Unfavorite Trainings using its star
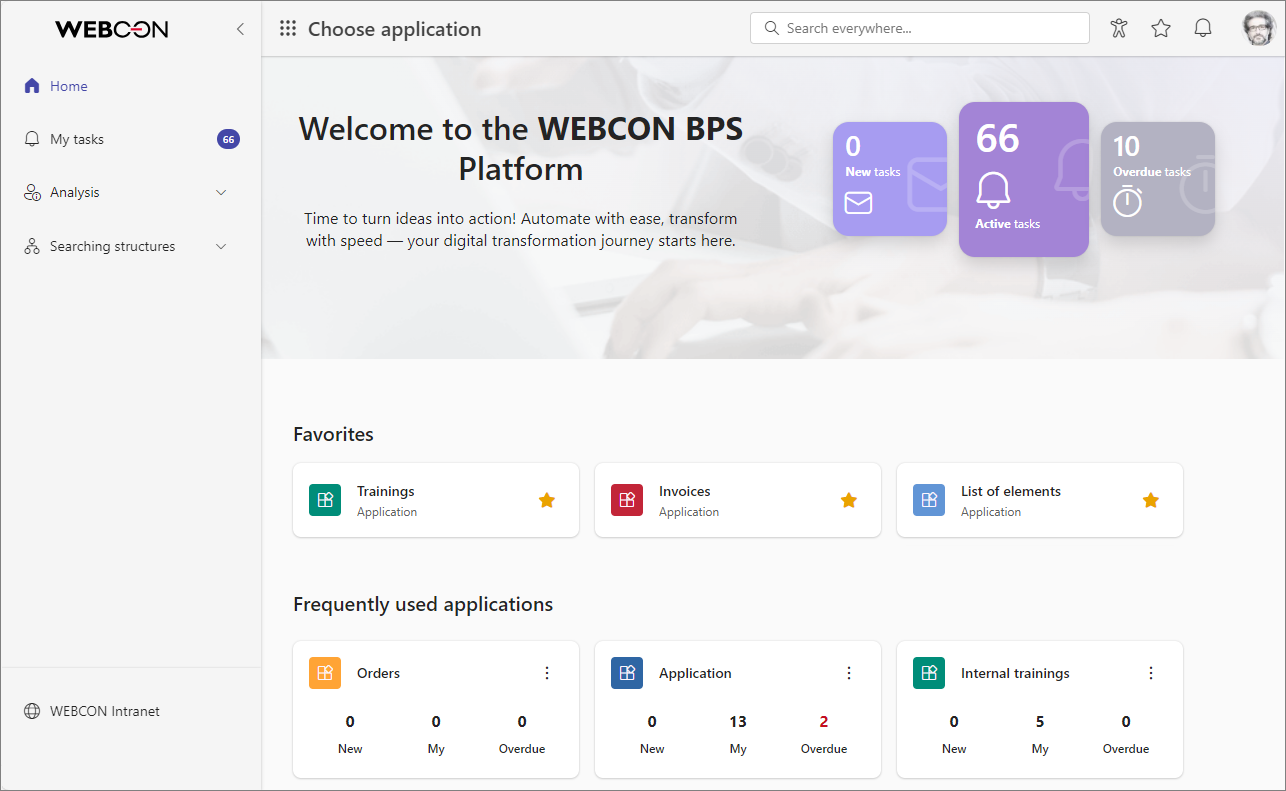The image size is (1286, 791). point(547,500)
